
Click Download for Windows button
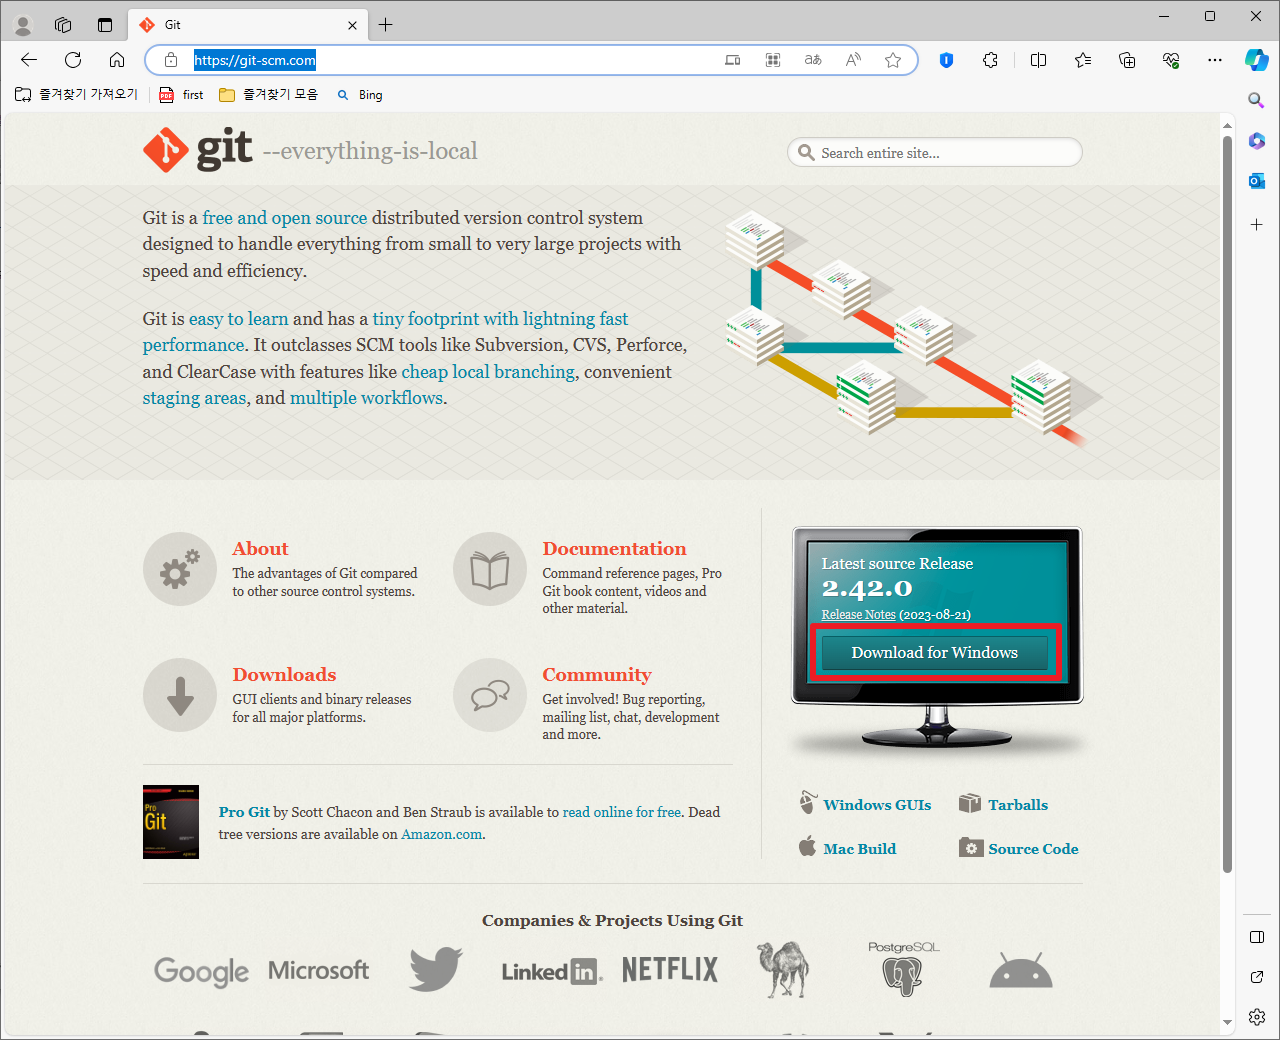pos(934,653)
